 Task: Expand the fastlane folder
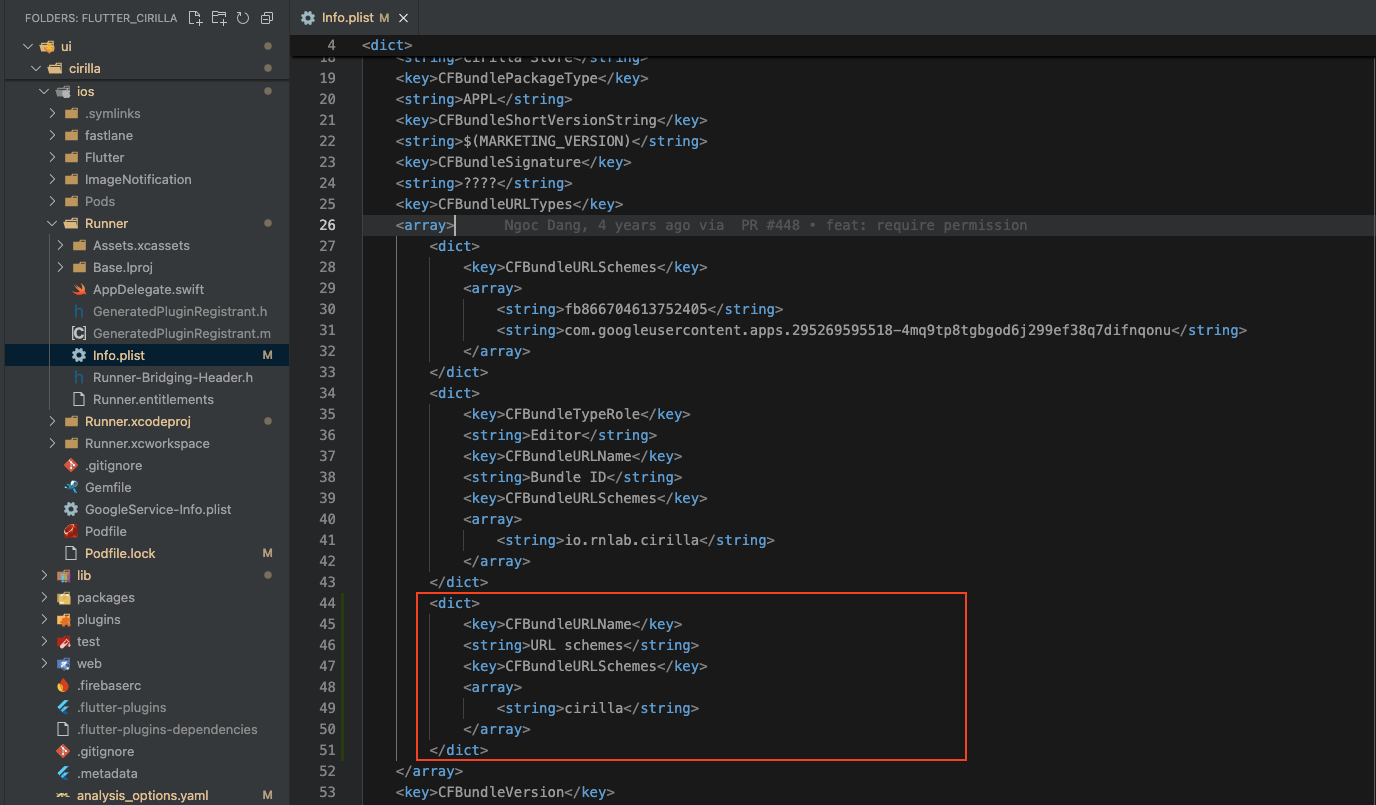(52, 135)
